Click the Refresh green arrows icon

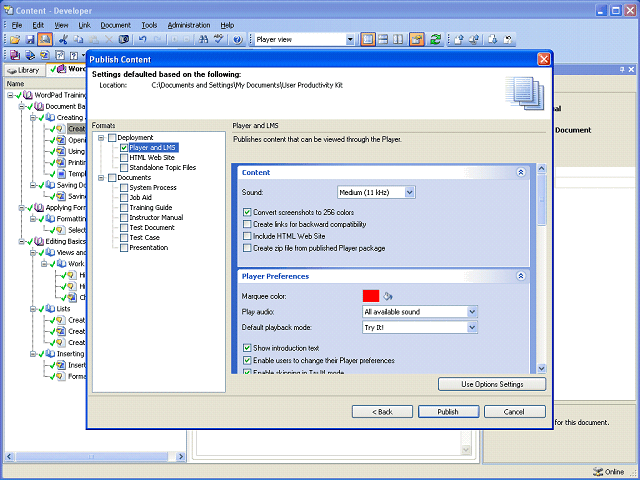tap(435, 40)
